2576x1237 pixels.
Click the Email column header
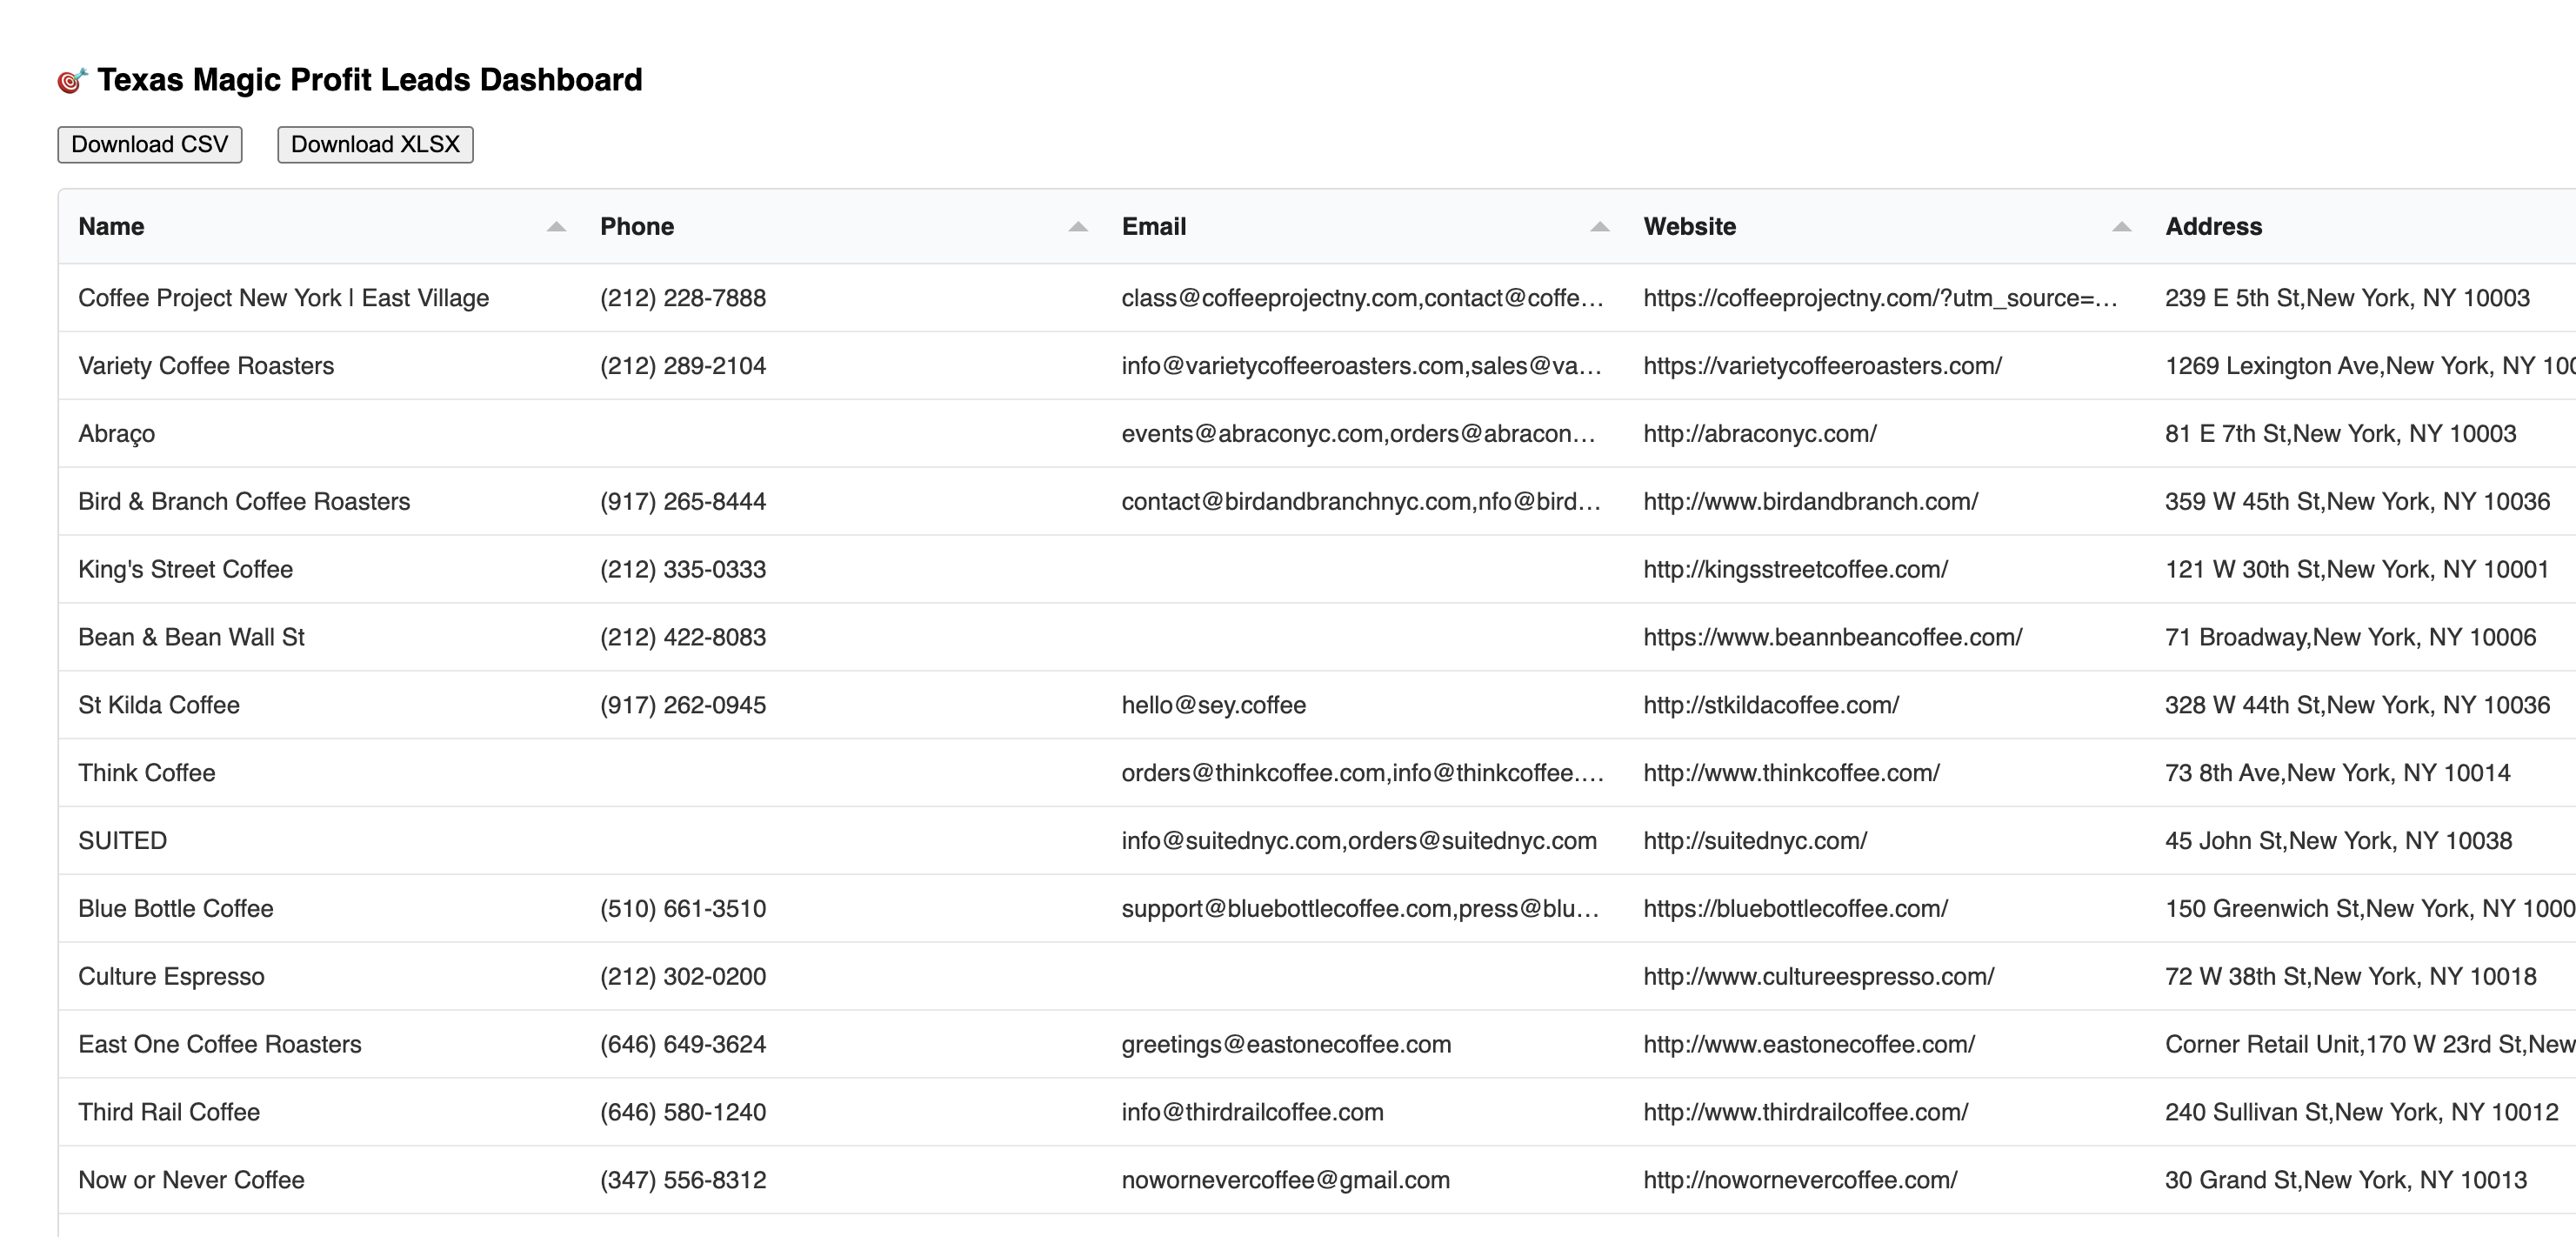pyautogui.click(x=1363, y=227)
